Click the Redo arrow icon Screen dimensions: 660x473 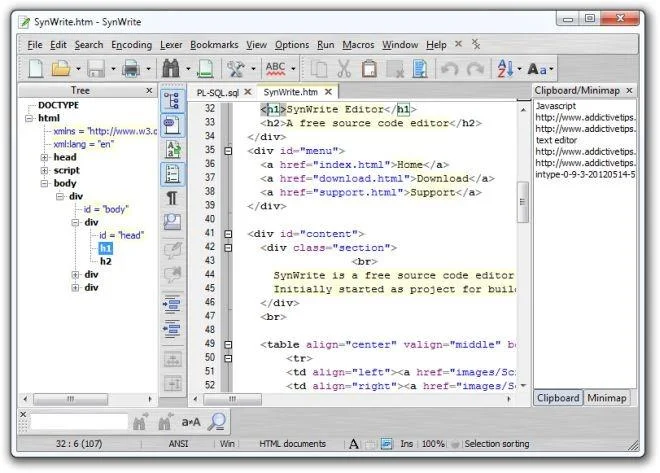click(475, 68)
